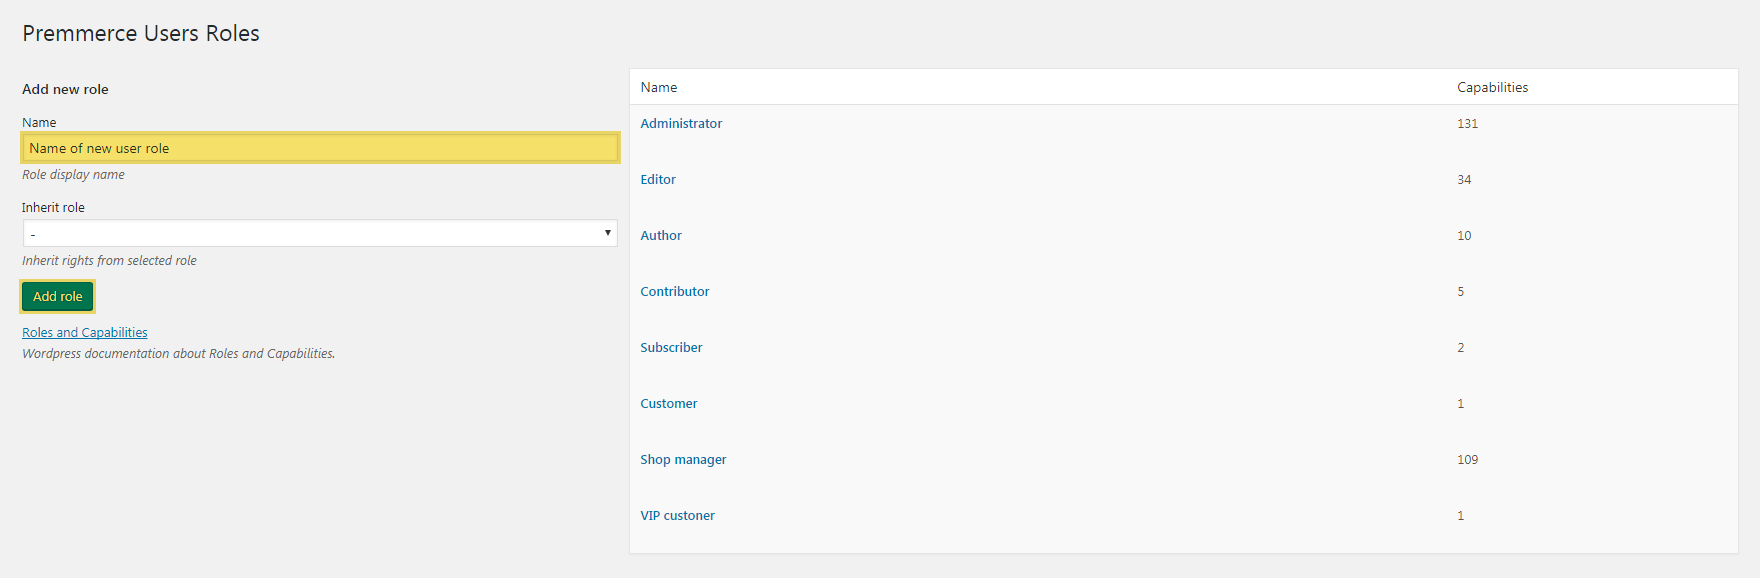Click the Add role button
This screenshot has height=578, width=1760.
[58, 297]
